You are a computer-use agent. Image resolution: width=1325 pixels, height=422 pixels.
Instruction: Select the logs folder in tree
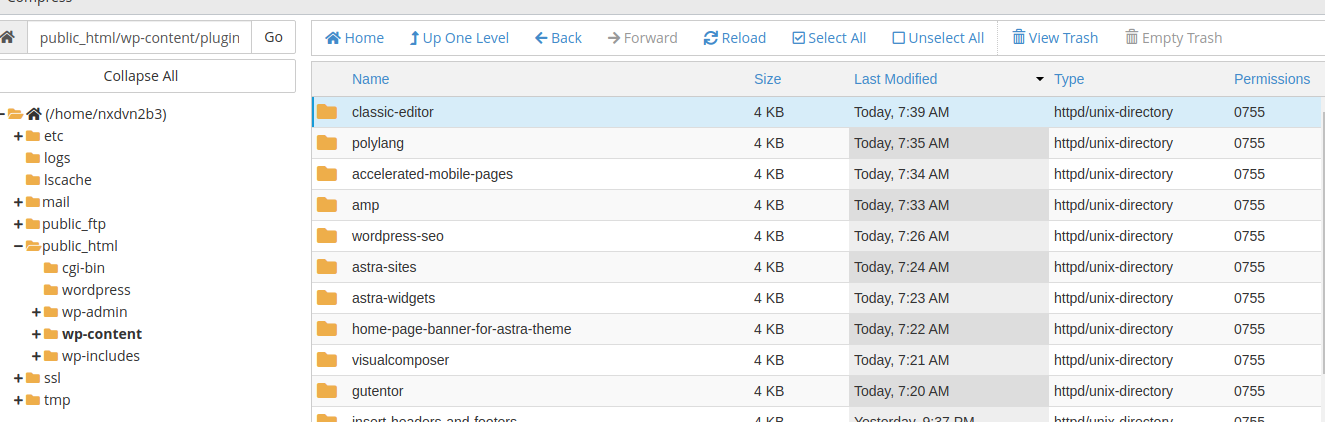coord(57,158)
